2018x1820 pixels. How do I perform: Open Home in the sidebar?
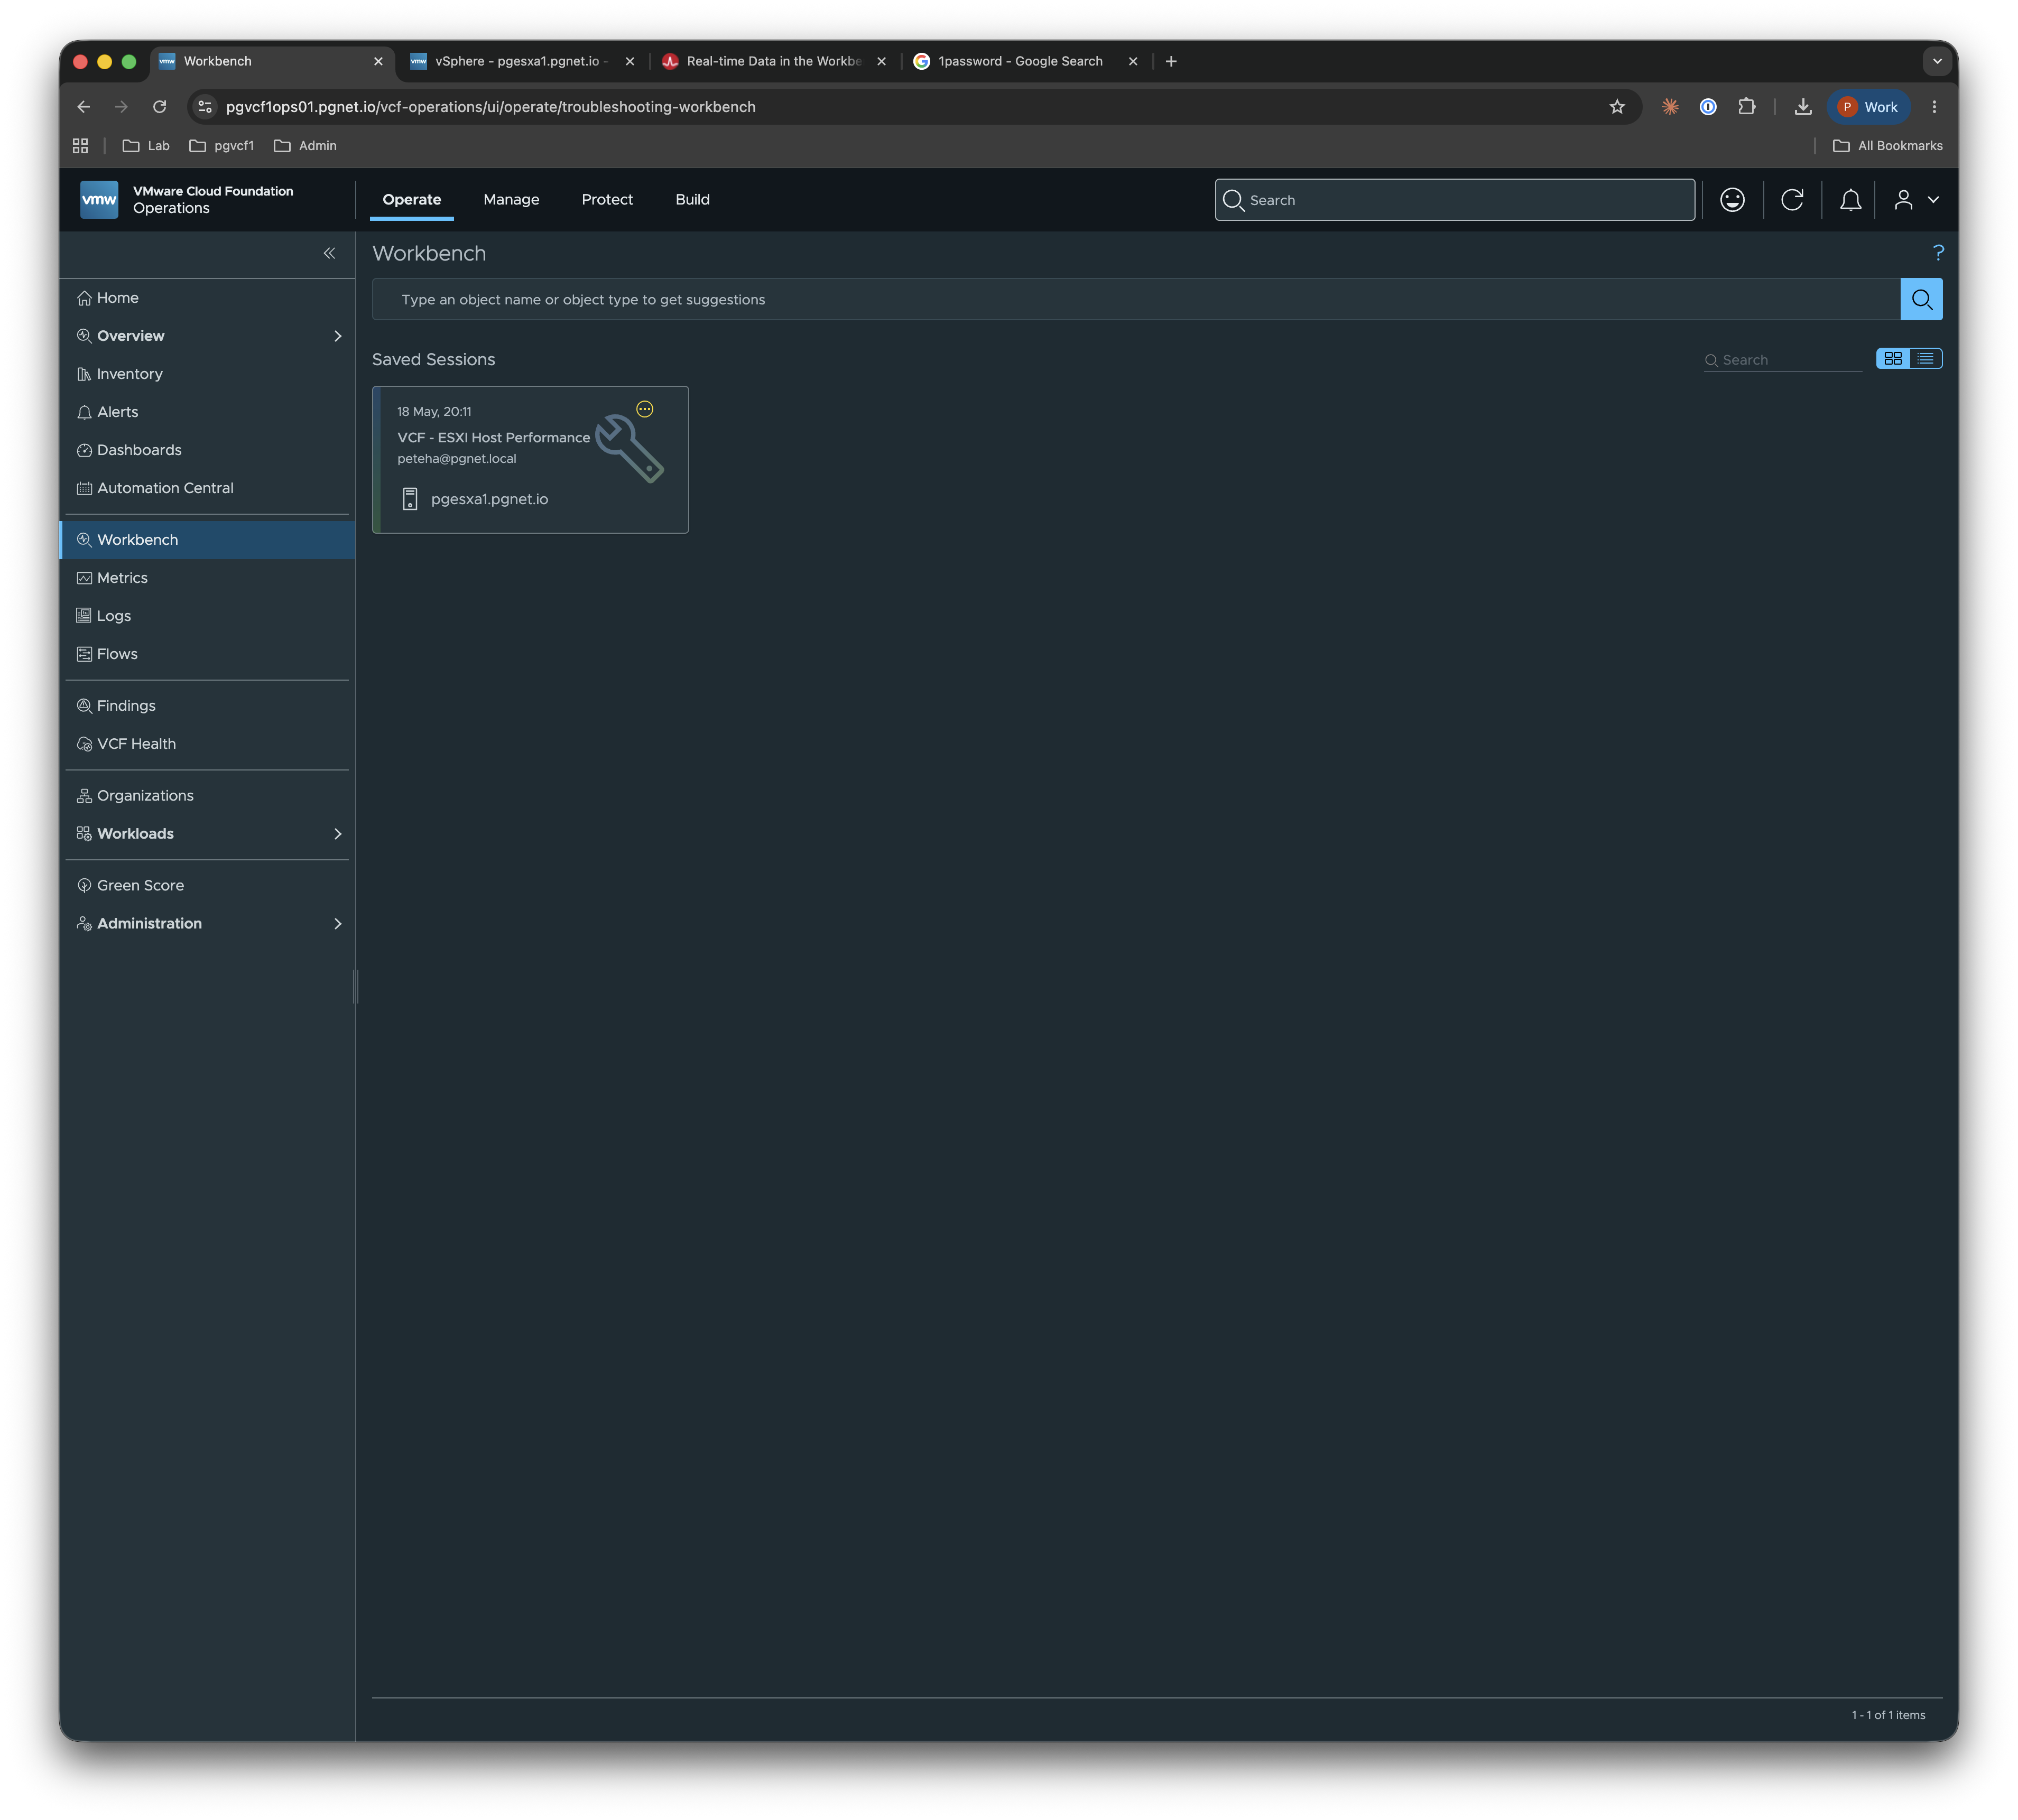pos(117,298)
